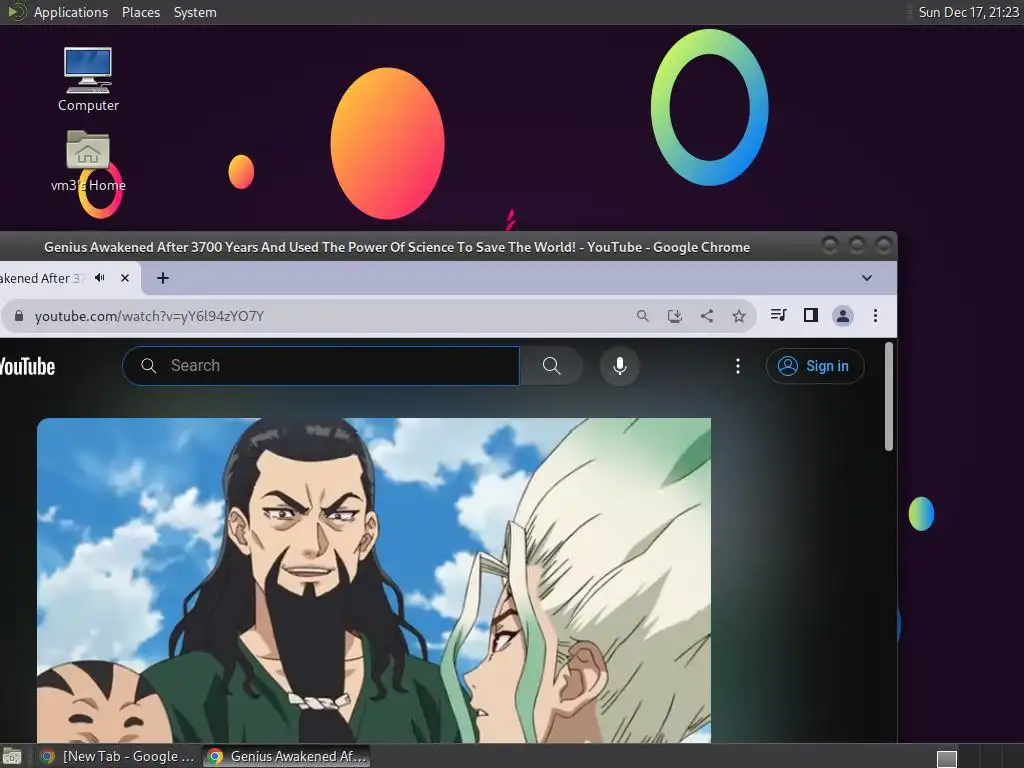Screen dimensions: 1024x768
Task: Open the Computer desktop icon
Action: pos(88,80)
